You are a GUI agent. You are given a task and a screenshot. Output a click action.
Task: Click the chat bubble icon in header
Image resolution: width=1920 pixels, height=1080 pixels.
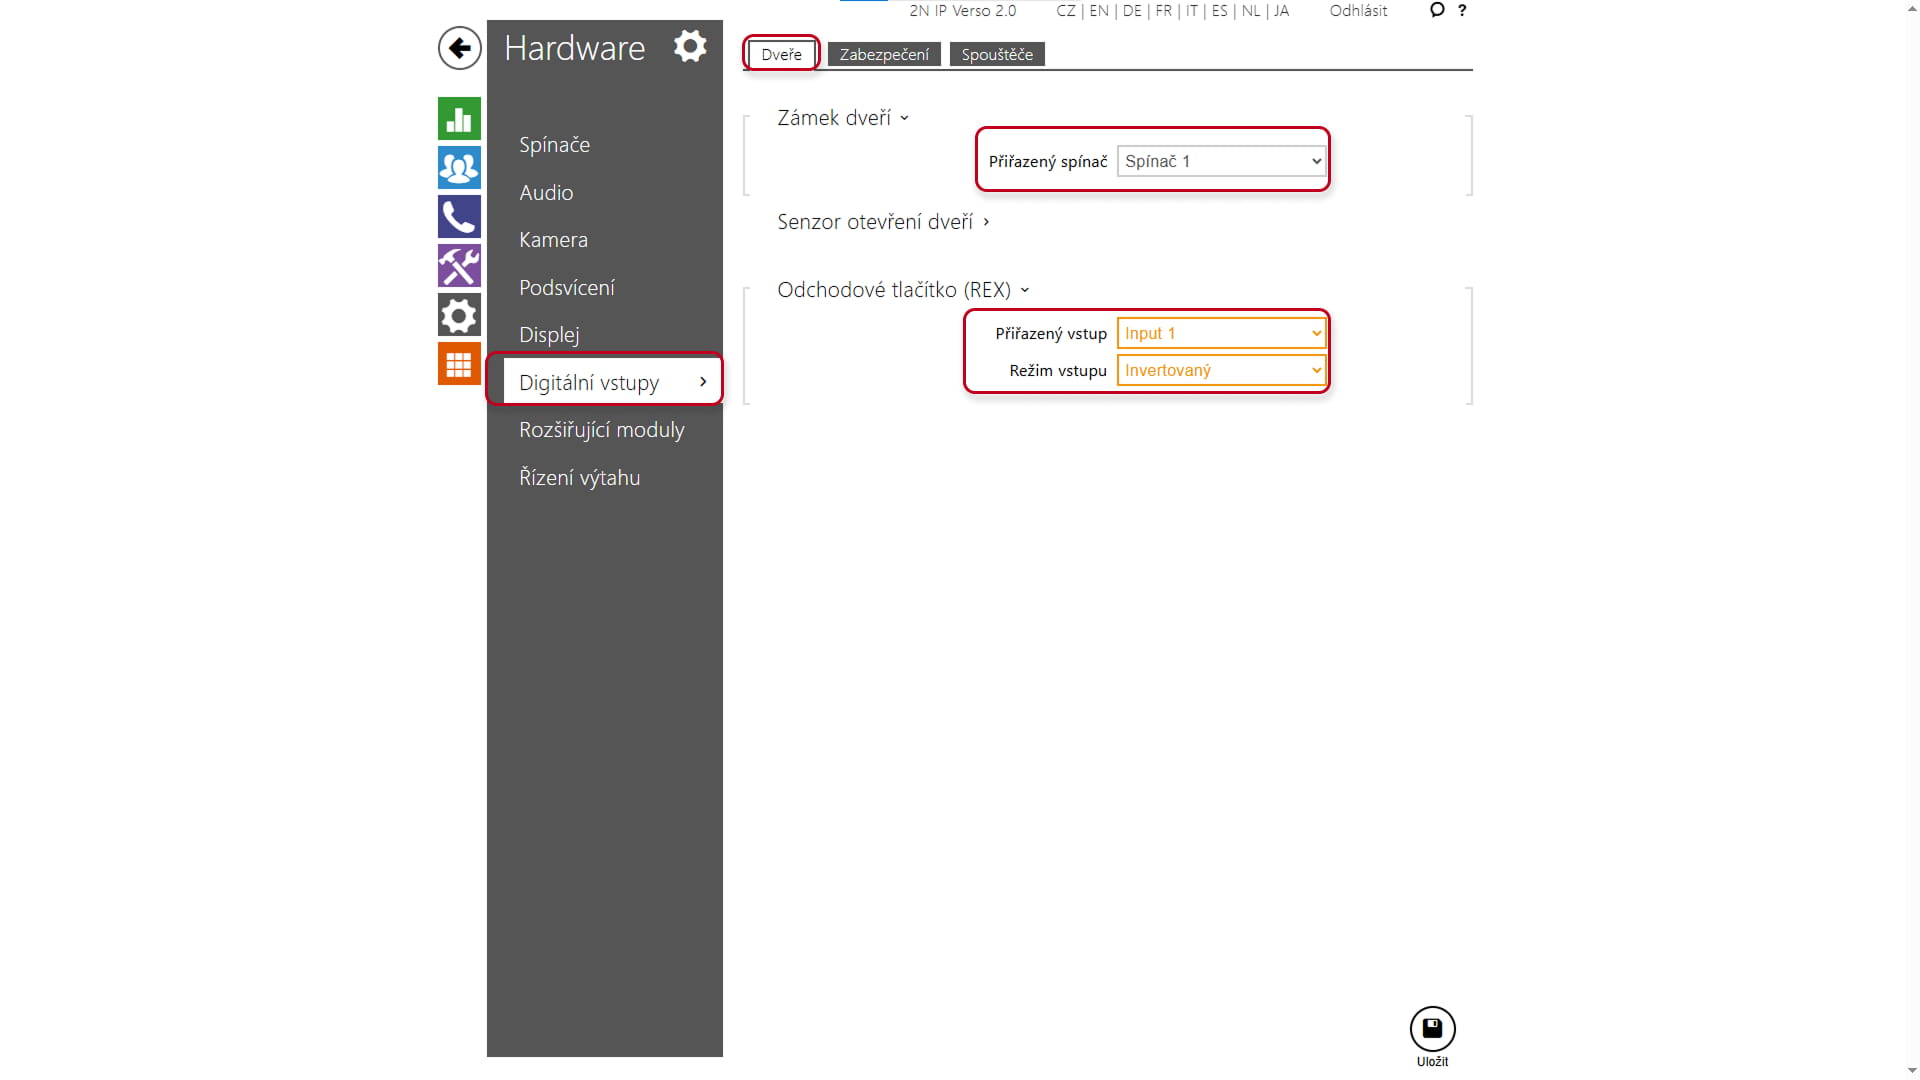pyautogui.click(x=1437, y=10)
